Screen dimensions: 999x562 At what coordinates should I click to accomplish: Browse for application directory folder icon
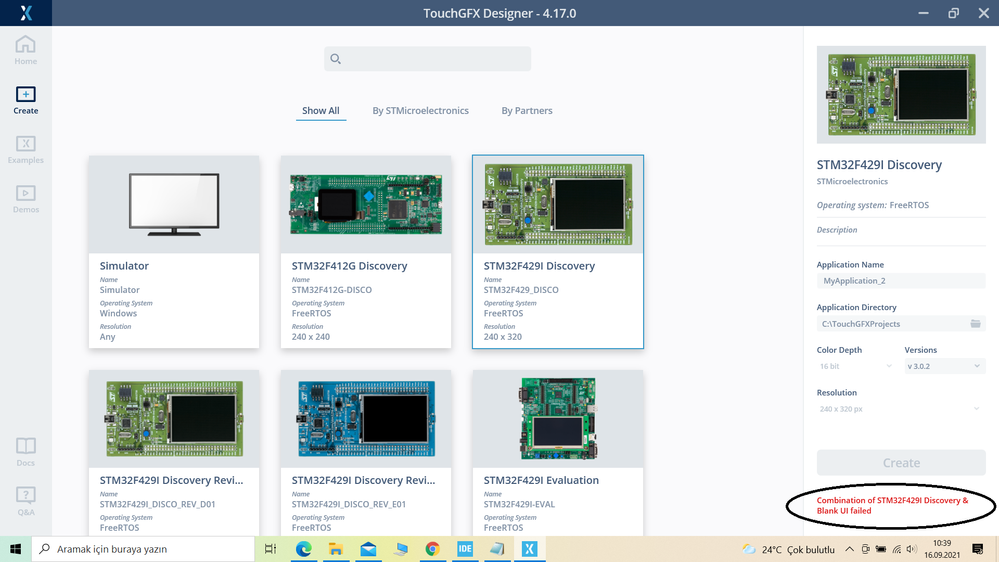tap(975, 324)
